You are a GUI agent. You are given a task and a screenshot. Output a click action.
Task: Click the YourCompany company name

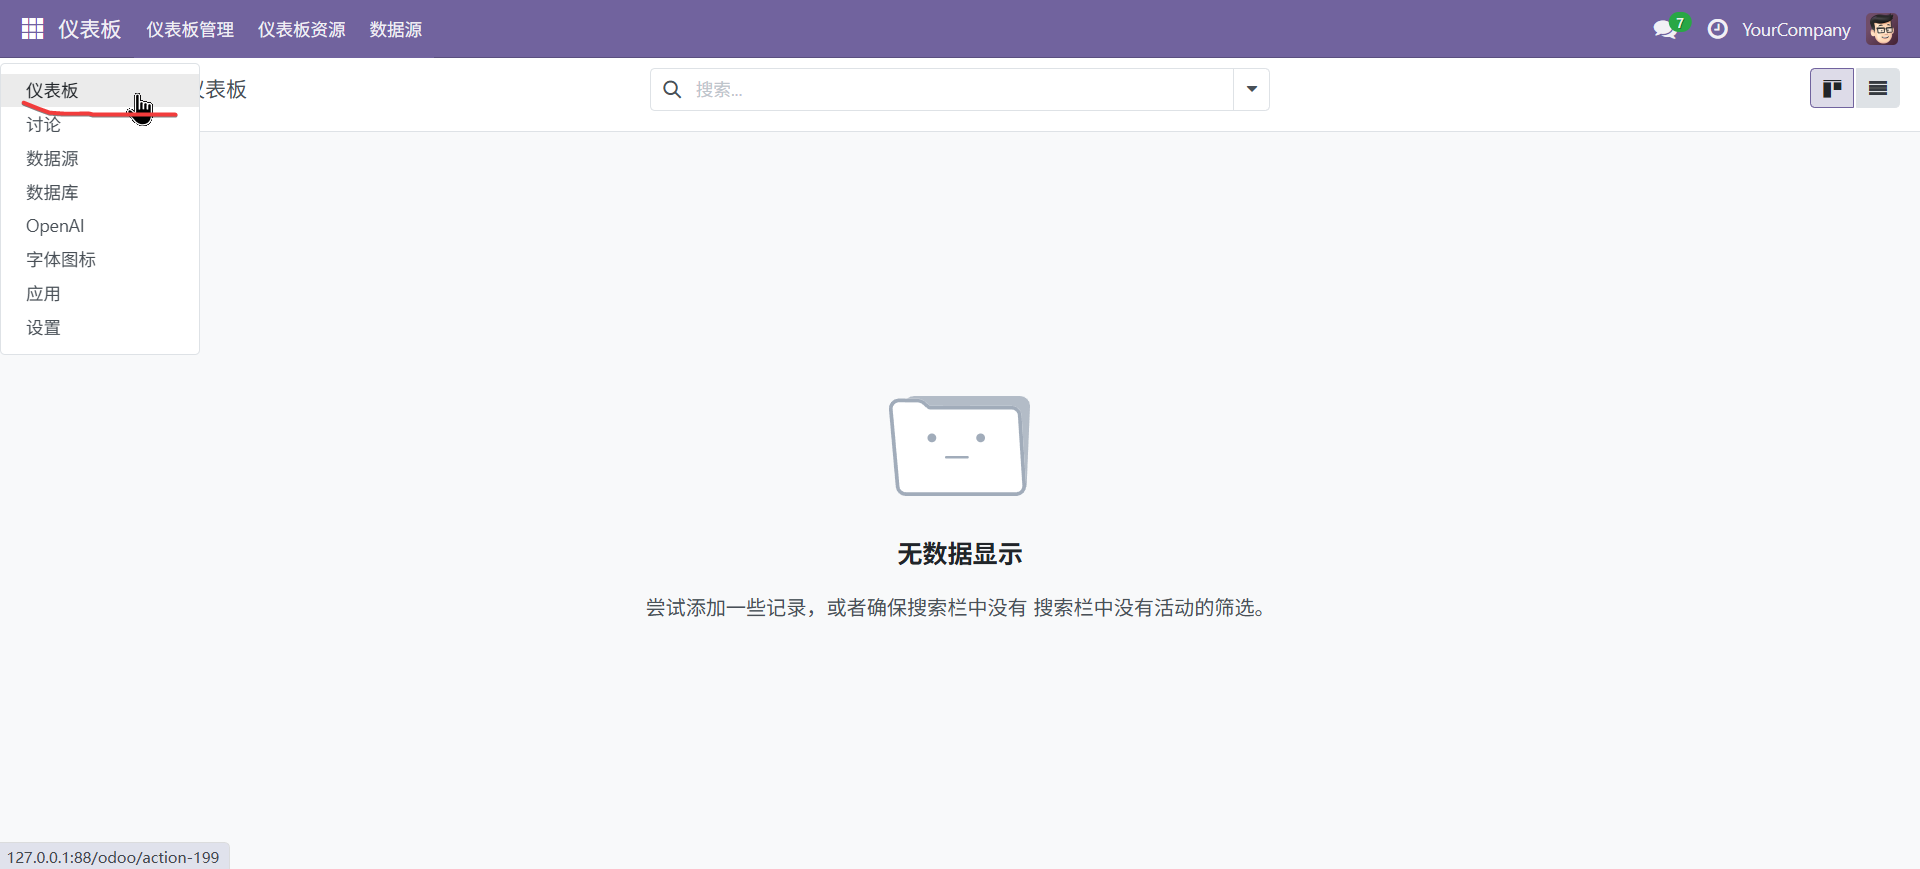[x=1795, y=30]
